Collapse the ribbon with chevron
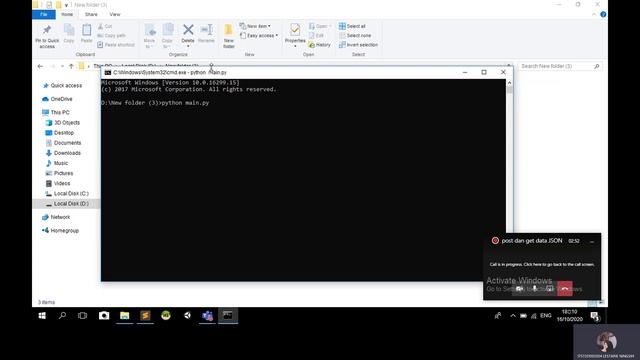The width and height of the screenshot is (640, 360). coord(594,14)
